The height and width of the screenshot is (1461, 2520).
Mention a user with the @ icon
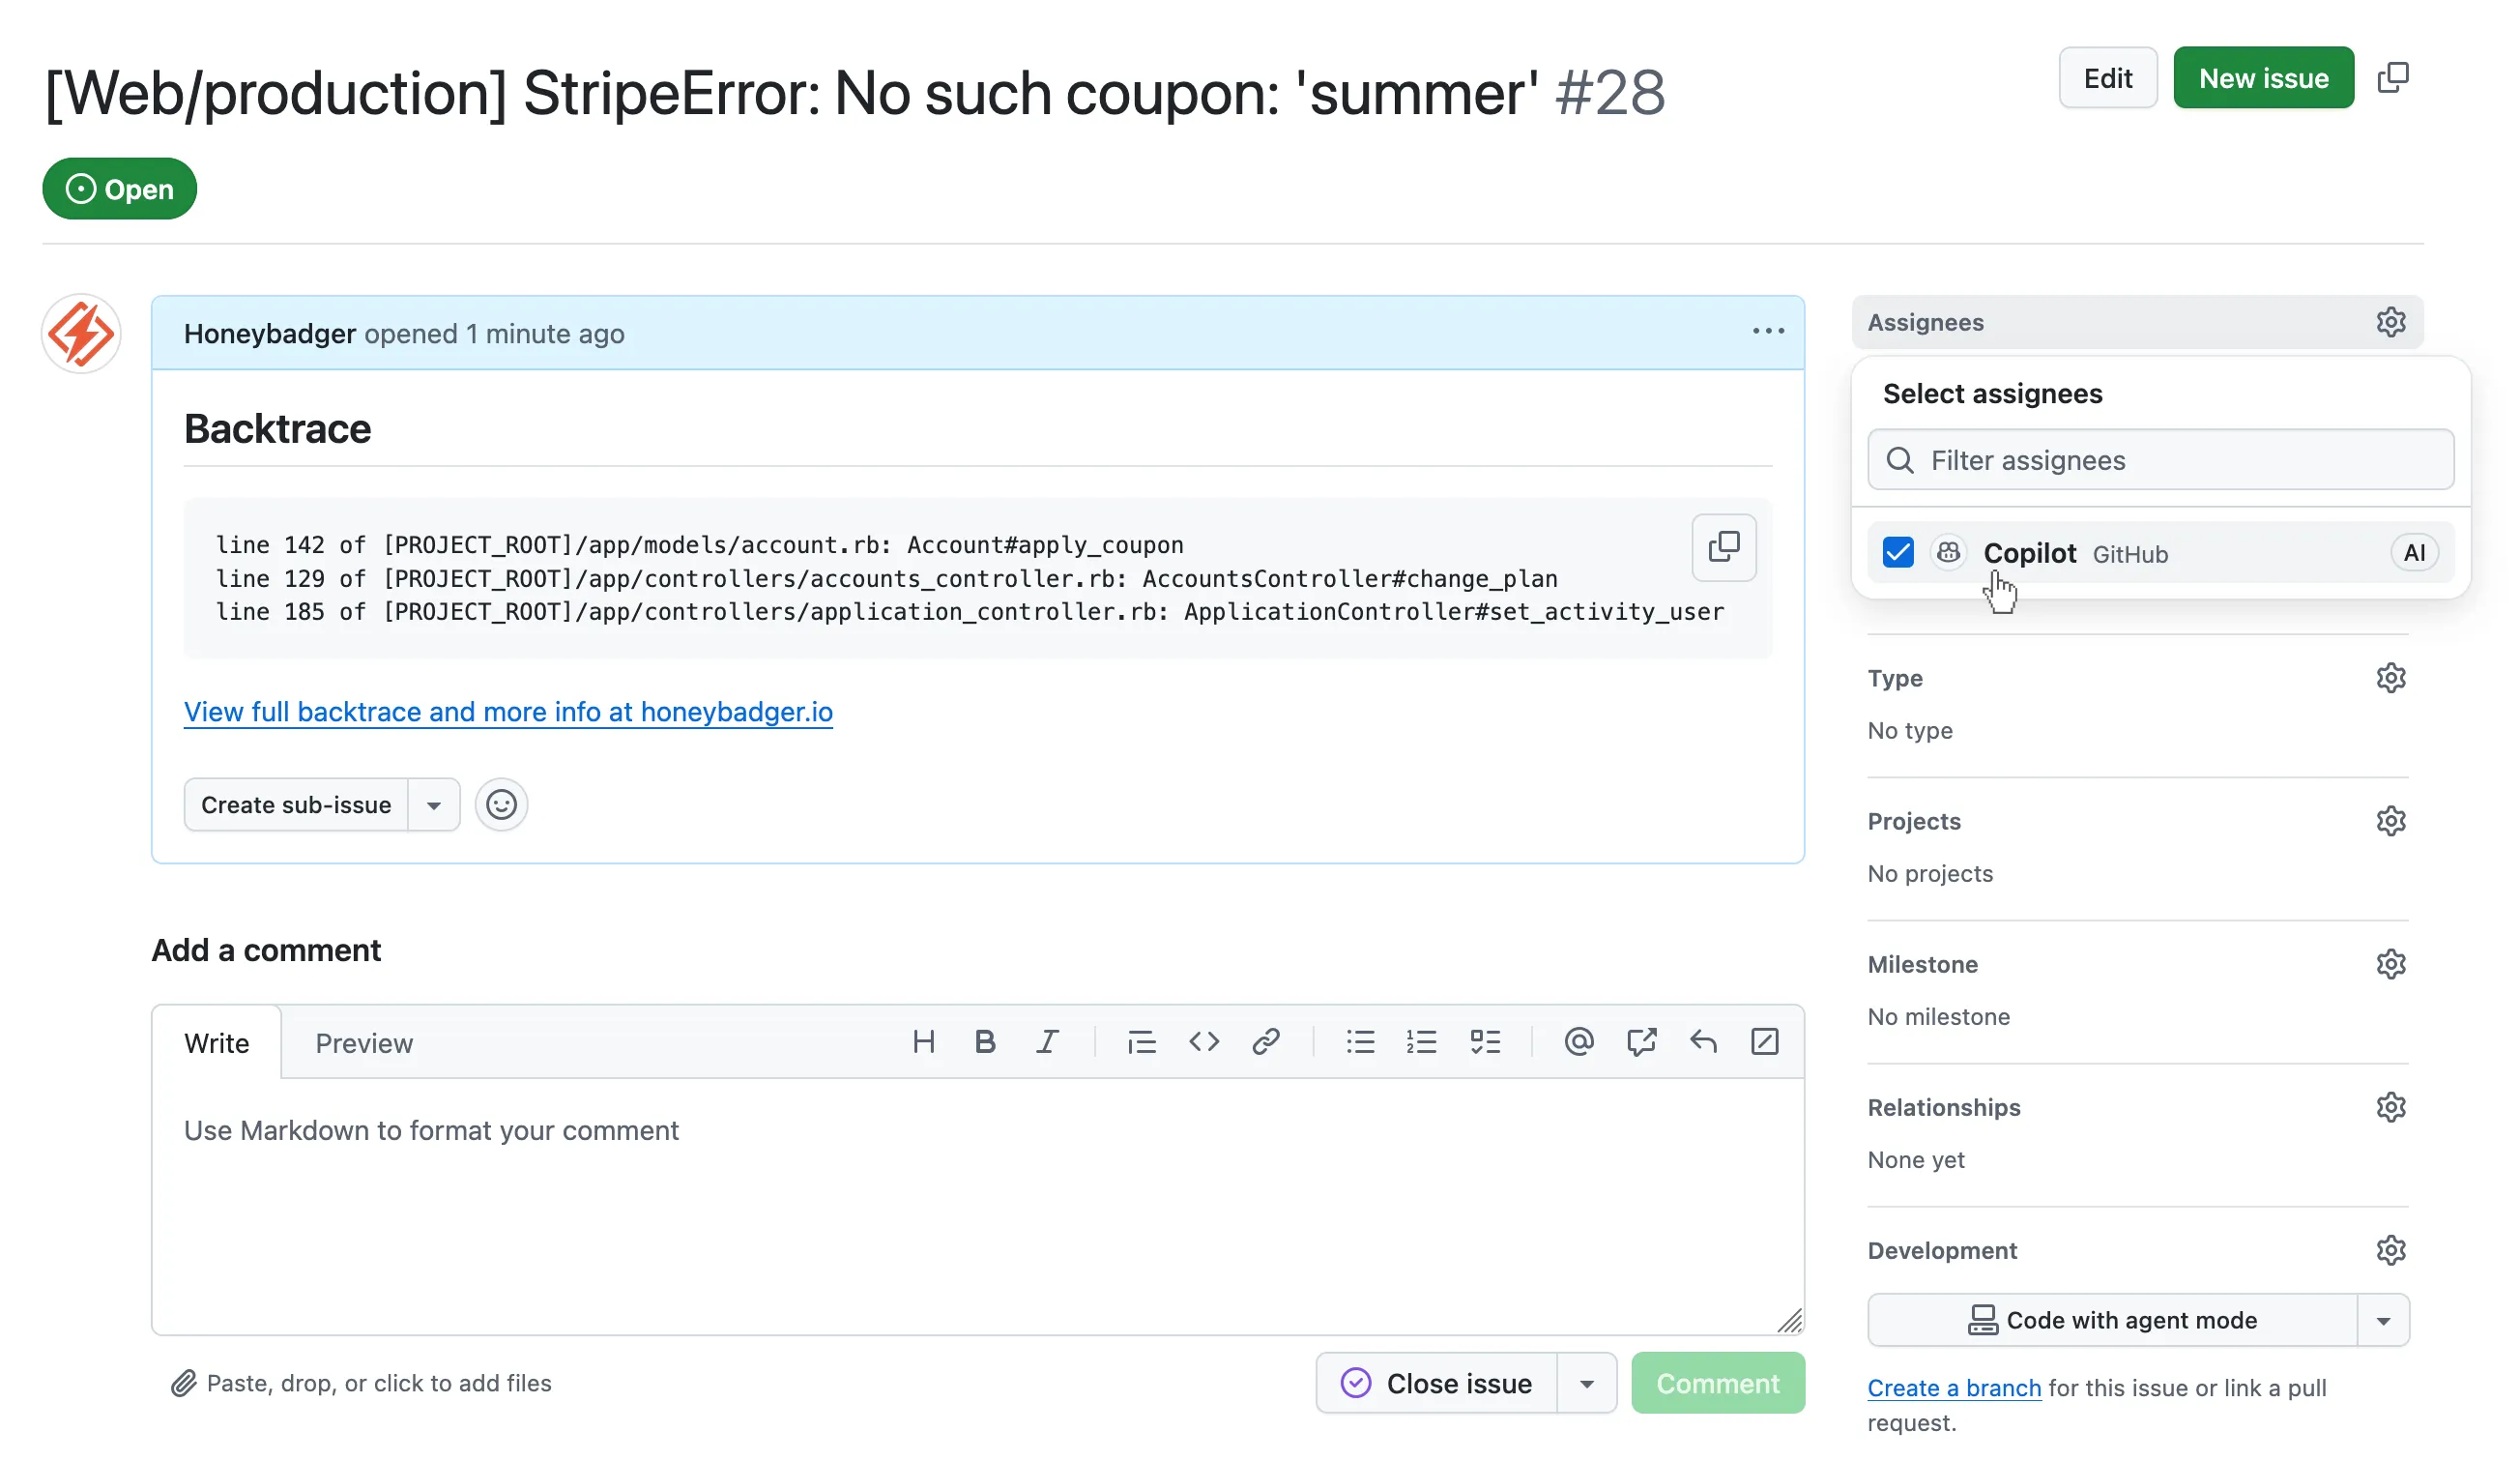(x=1578, y=1042)
